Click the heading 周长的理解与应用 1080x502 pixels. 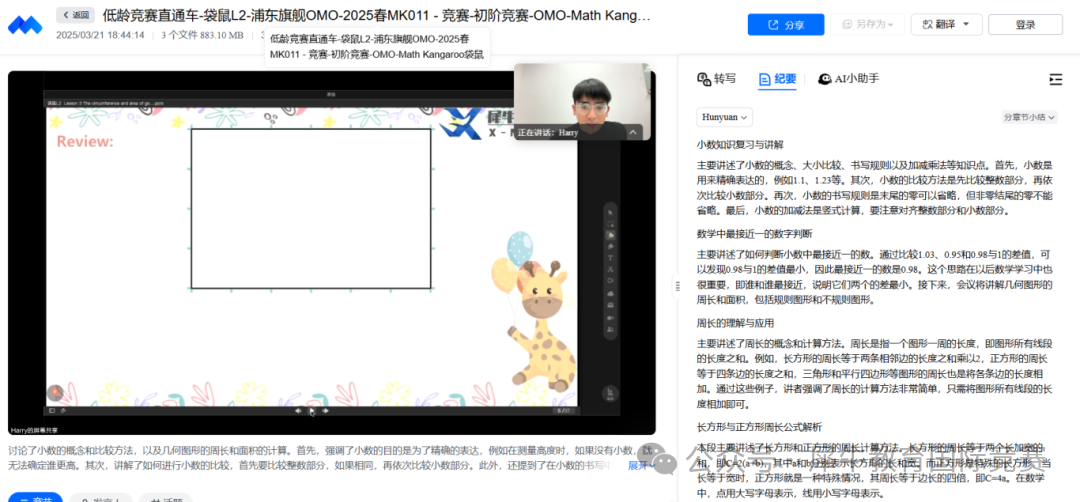[735, 322]
